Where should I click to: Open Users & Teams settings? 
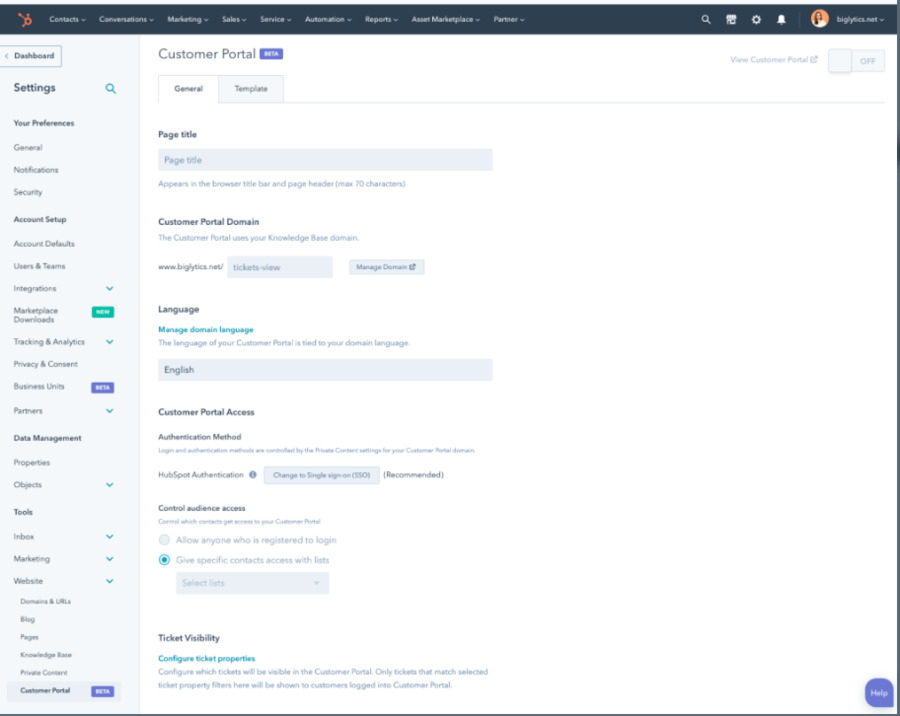pyautogui.click(x=40, y=266)
